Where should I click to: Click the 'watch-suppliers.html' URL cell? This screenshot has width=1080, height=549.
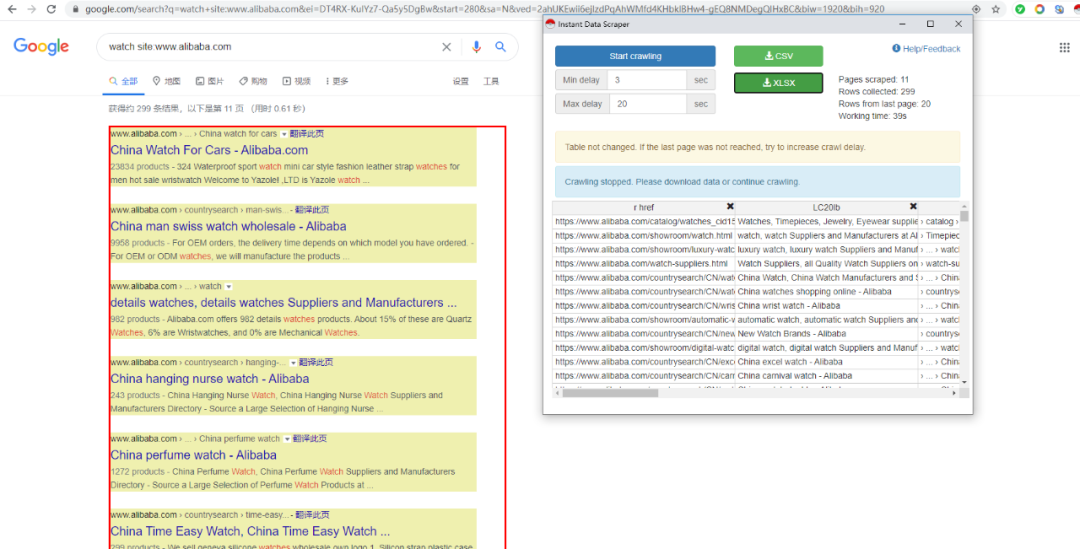click(x=643, y=264)
